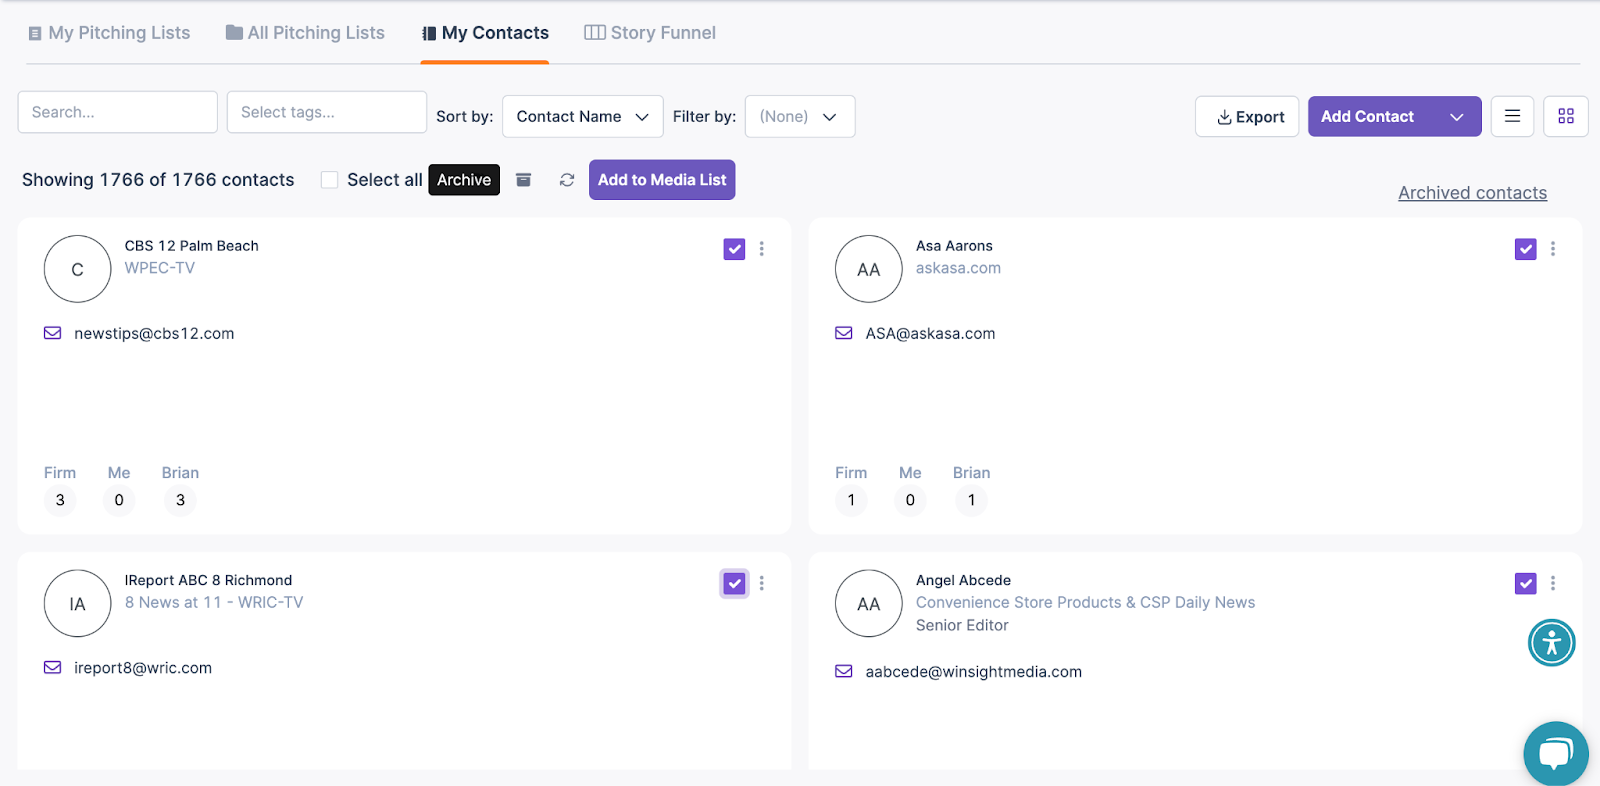Click the archive box icon

[x=523, y=180]
